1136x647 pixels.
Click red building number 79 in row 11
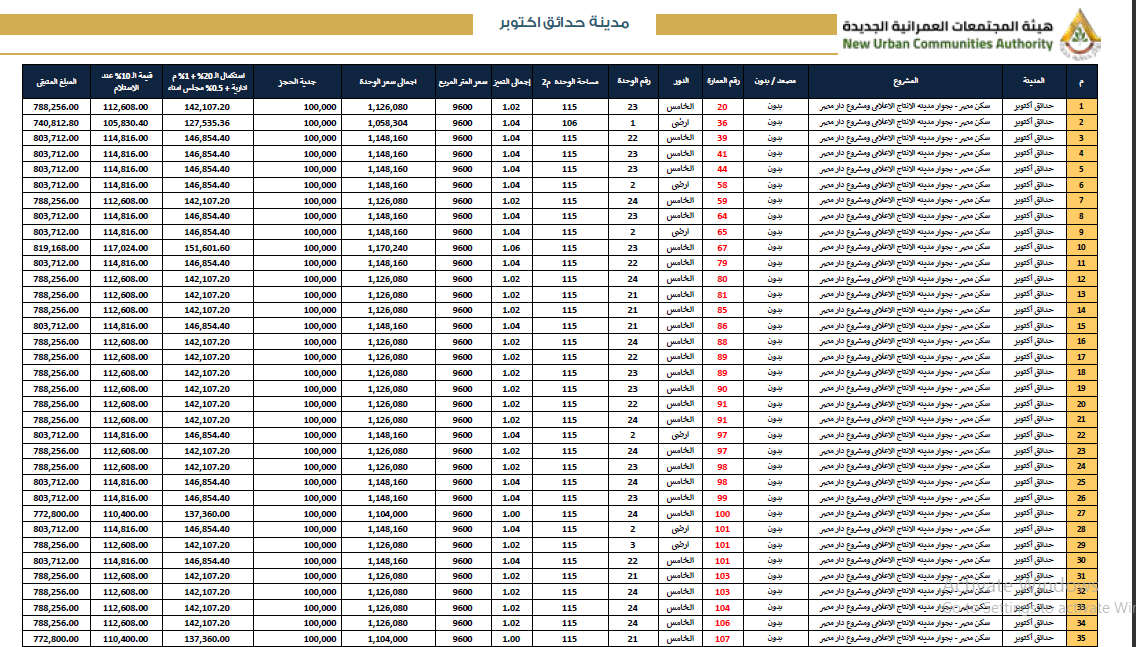[x=722, y=264]
